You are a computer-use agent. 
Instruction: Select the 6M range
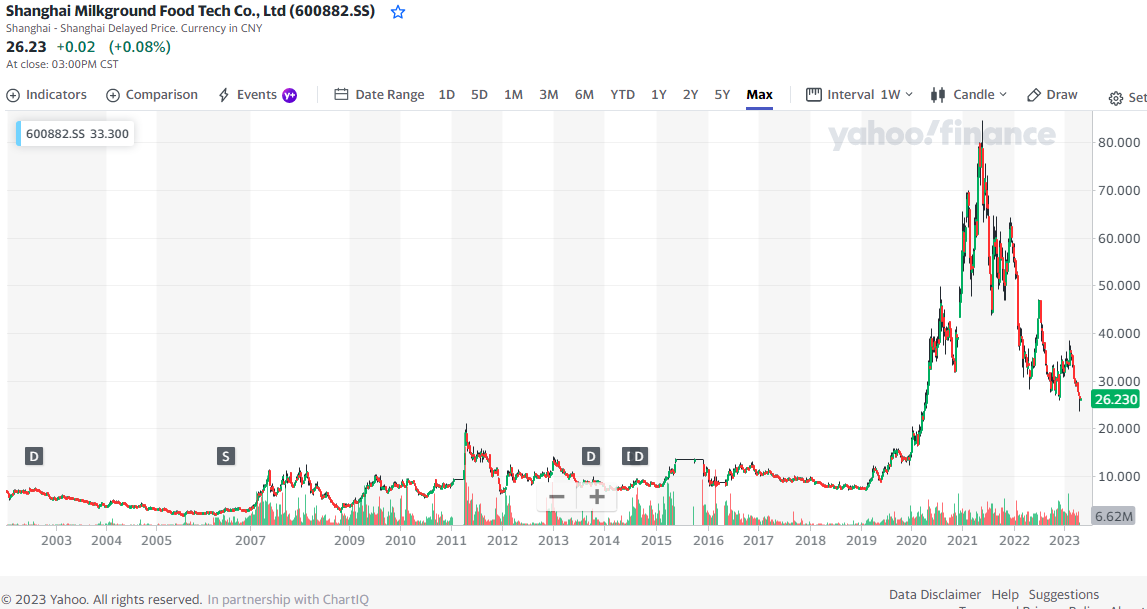[584, 94]
